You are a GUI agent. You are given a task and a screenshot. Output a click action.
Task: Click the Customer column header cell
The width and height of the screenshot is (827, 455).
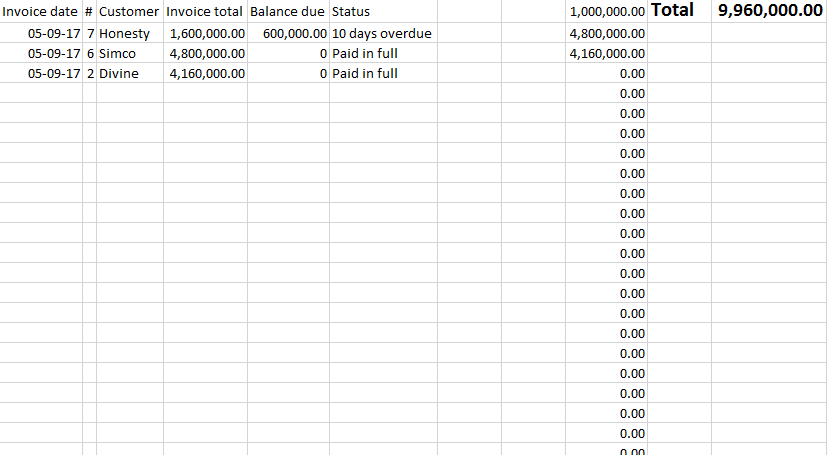point(130,12)
